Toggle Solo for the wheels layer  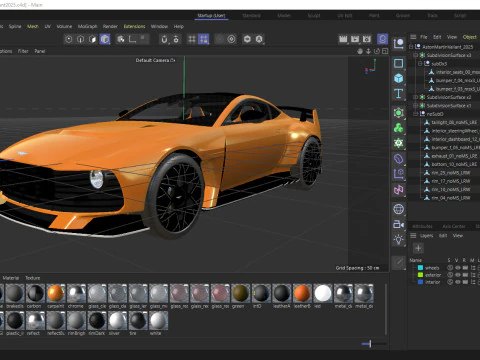tap(450, 268)
